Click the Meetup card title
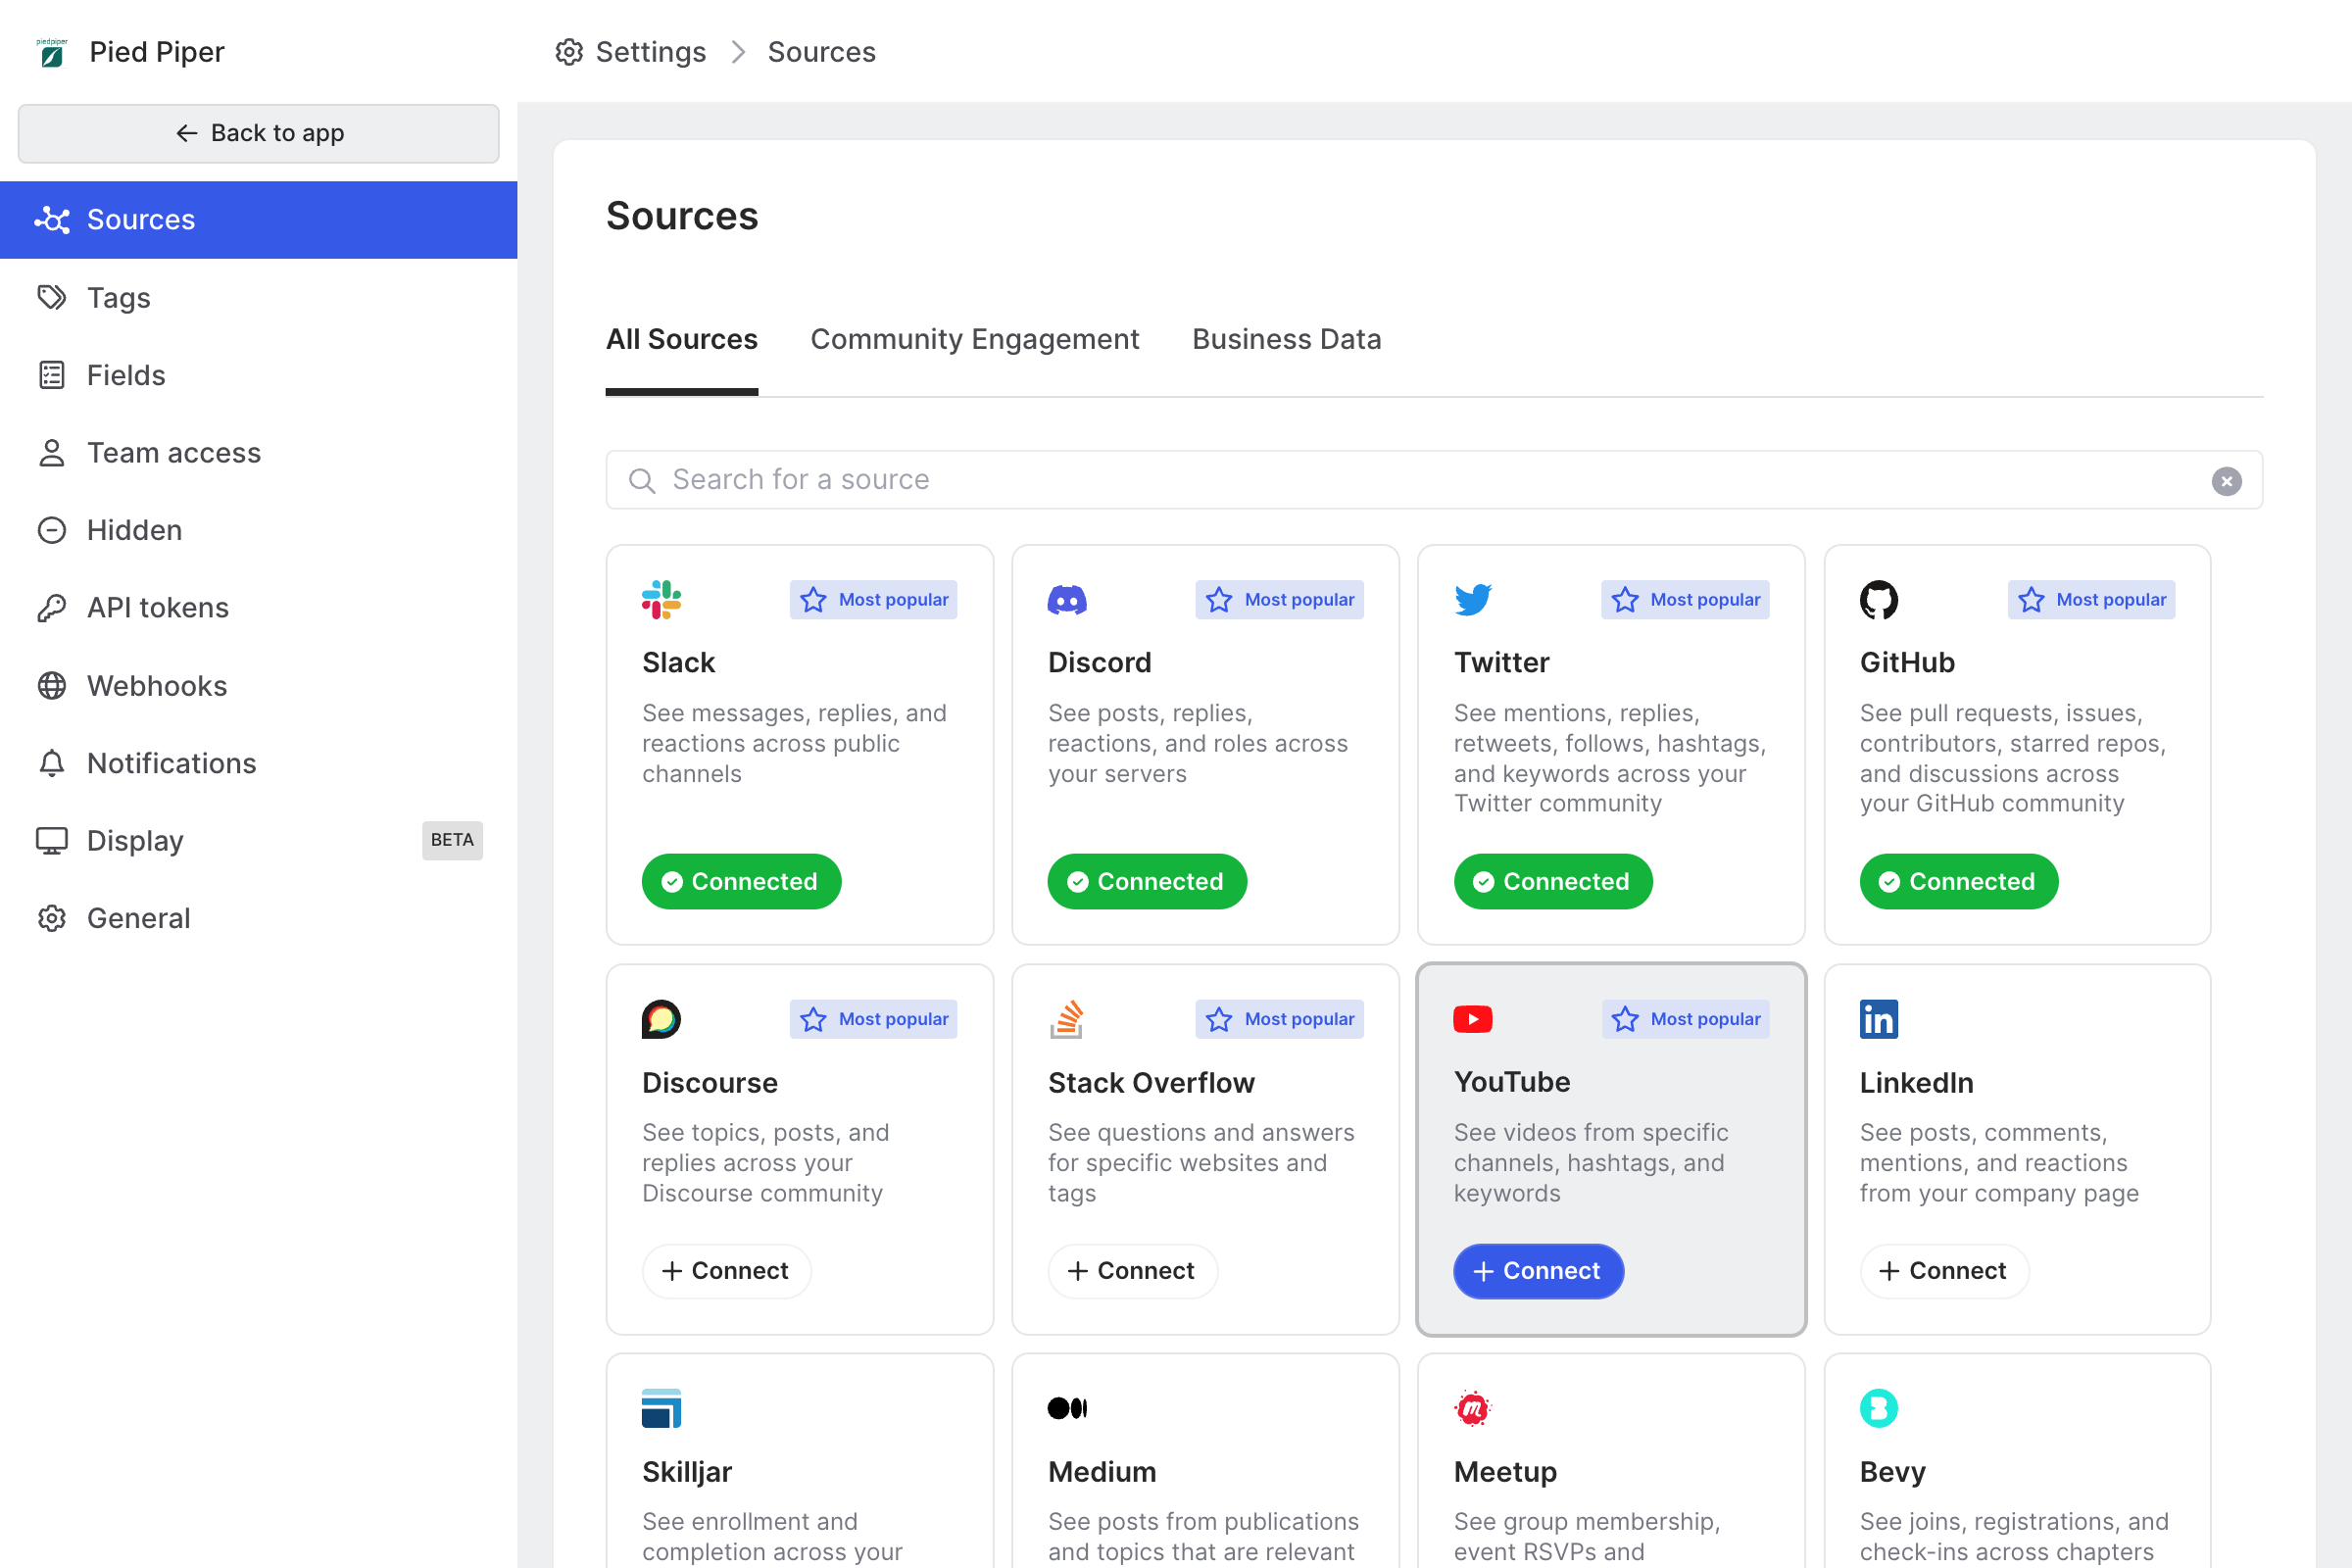The height and width of the screenshot is (1568, 2352). [1505, 1472]
